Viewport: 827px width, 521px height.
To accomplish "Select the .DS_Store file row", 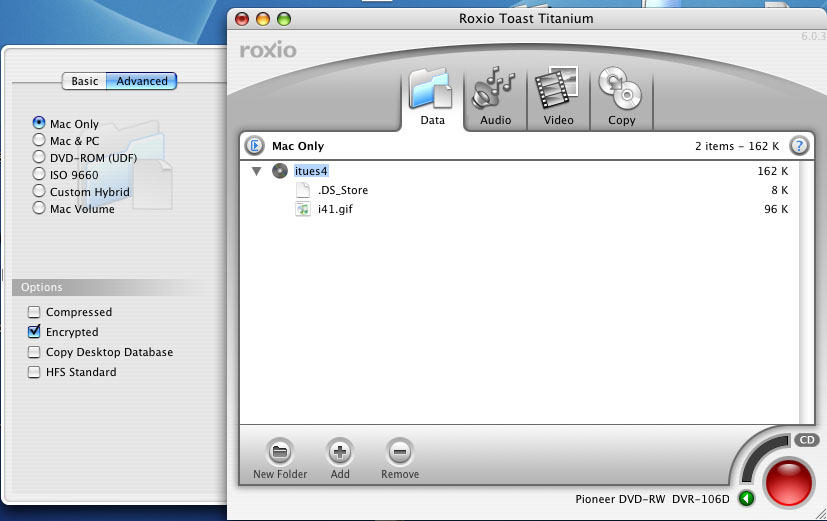I will [x=520, y=190].
